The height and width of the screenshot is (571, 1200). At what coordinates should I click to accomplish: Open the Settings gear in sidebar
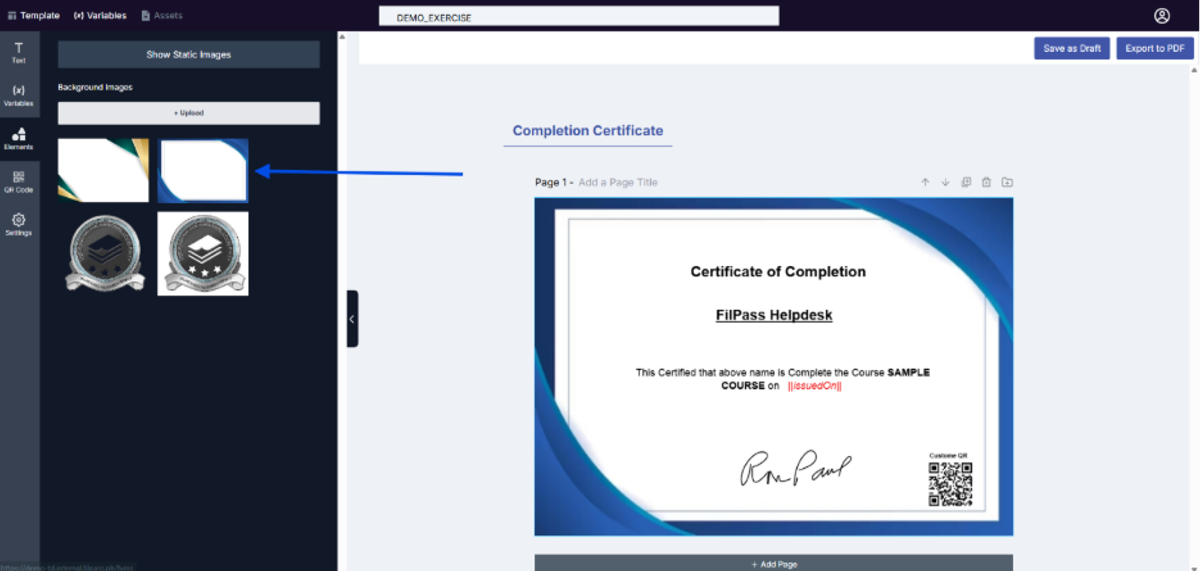(18, 225)
